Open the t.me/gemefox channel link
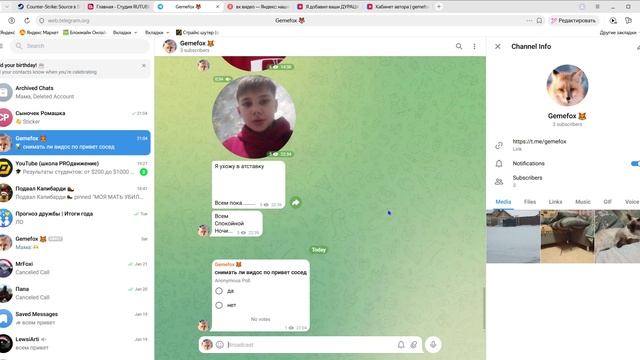640x360 pixels. [539, 141]
